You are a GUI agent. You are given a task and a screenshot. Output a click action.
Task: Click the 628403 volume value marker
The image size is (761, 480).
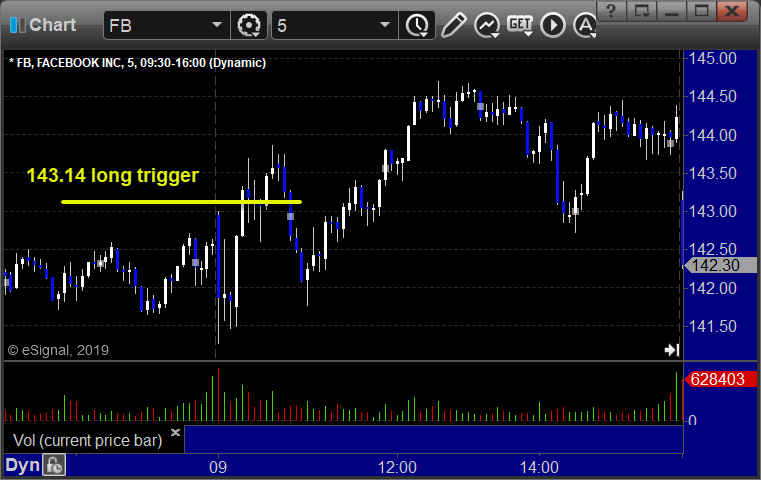[720, 379]
